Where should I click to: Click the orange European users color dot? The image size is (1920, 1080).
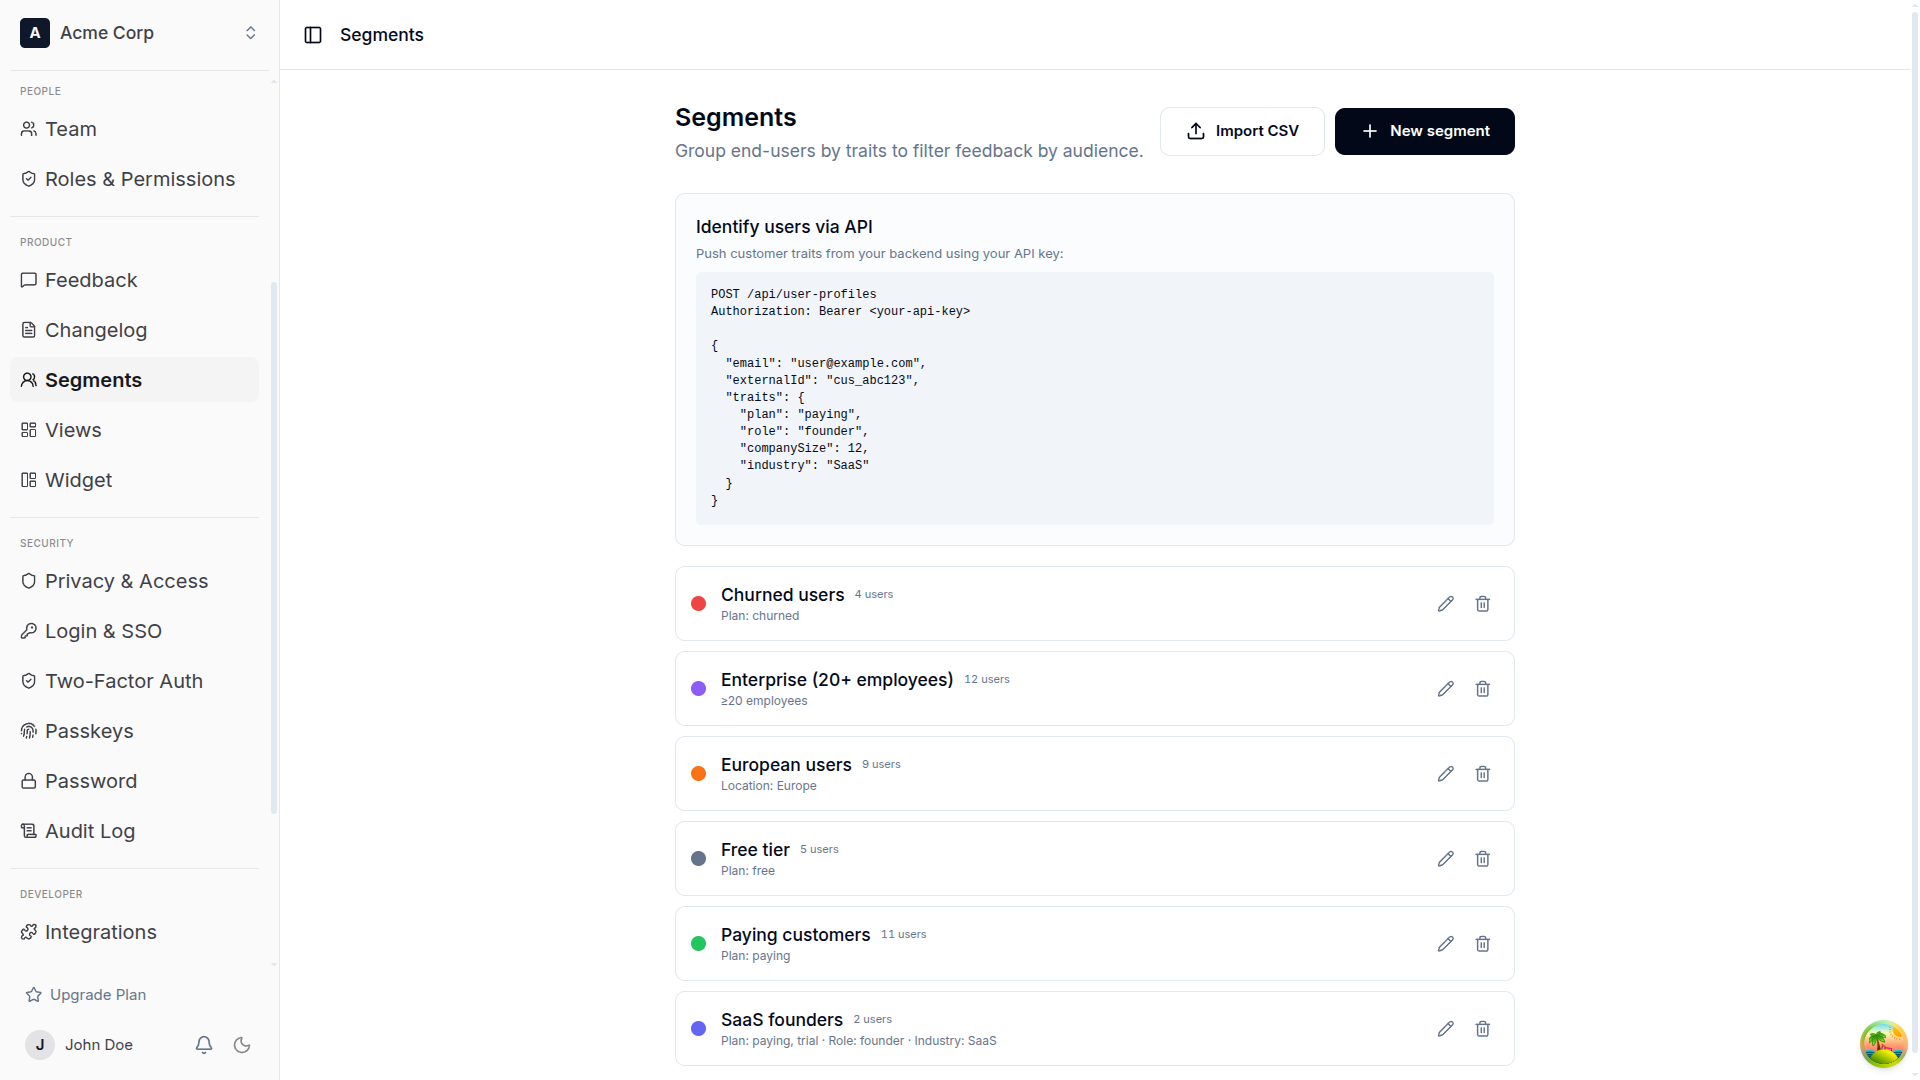699,774
